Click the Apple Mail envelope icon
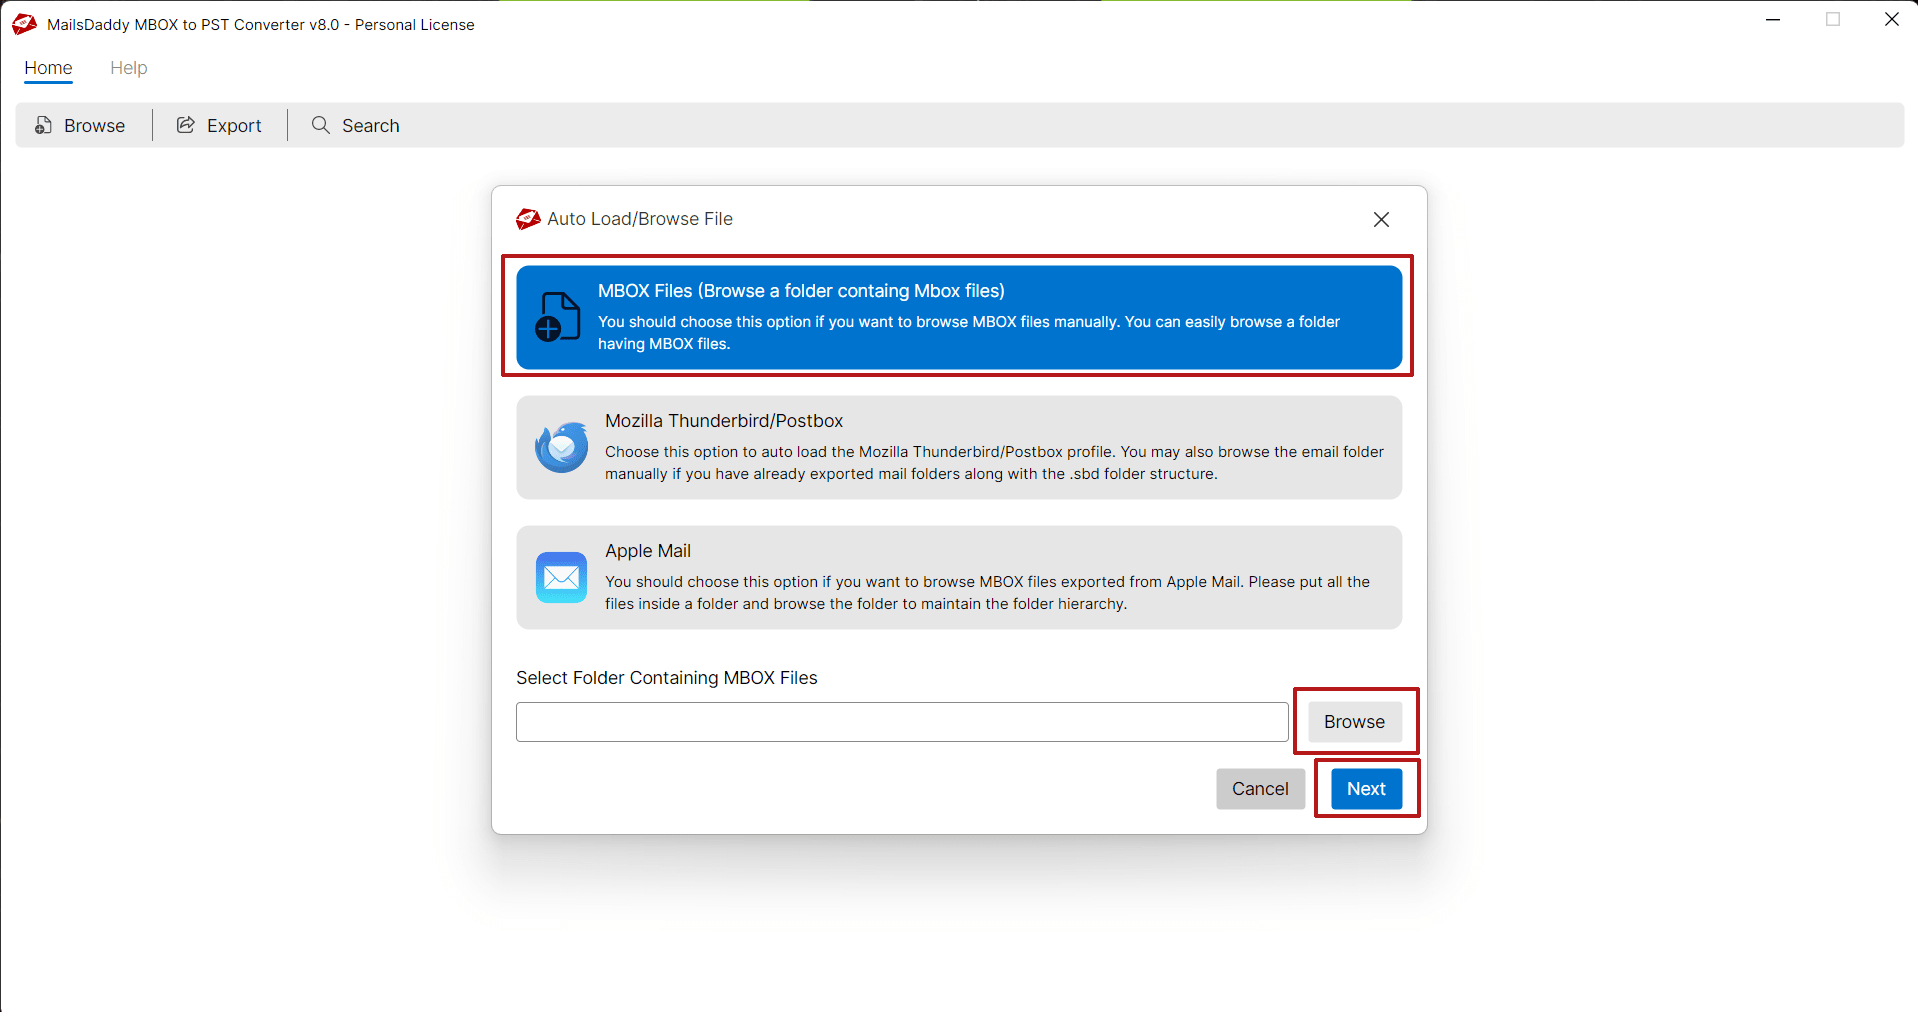This screenshot has width=1918, height=1012. click(x=561, y=577)
